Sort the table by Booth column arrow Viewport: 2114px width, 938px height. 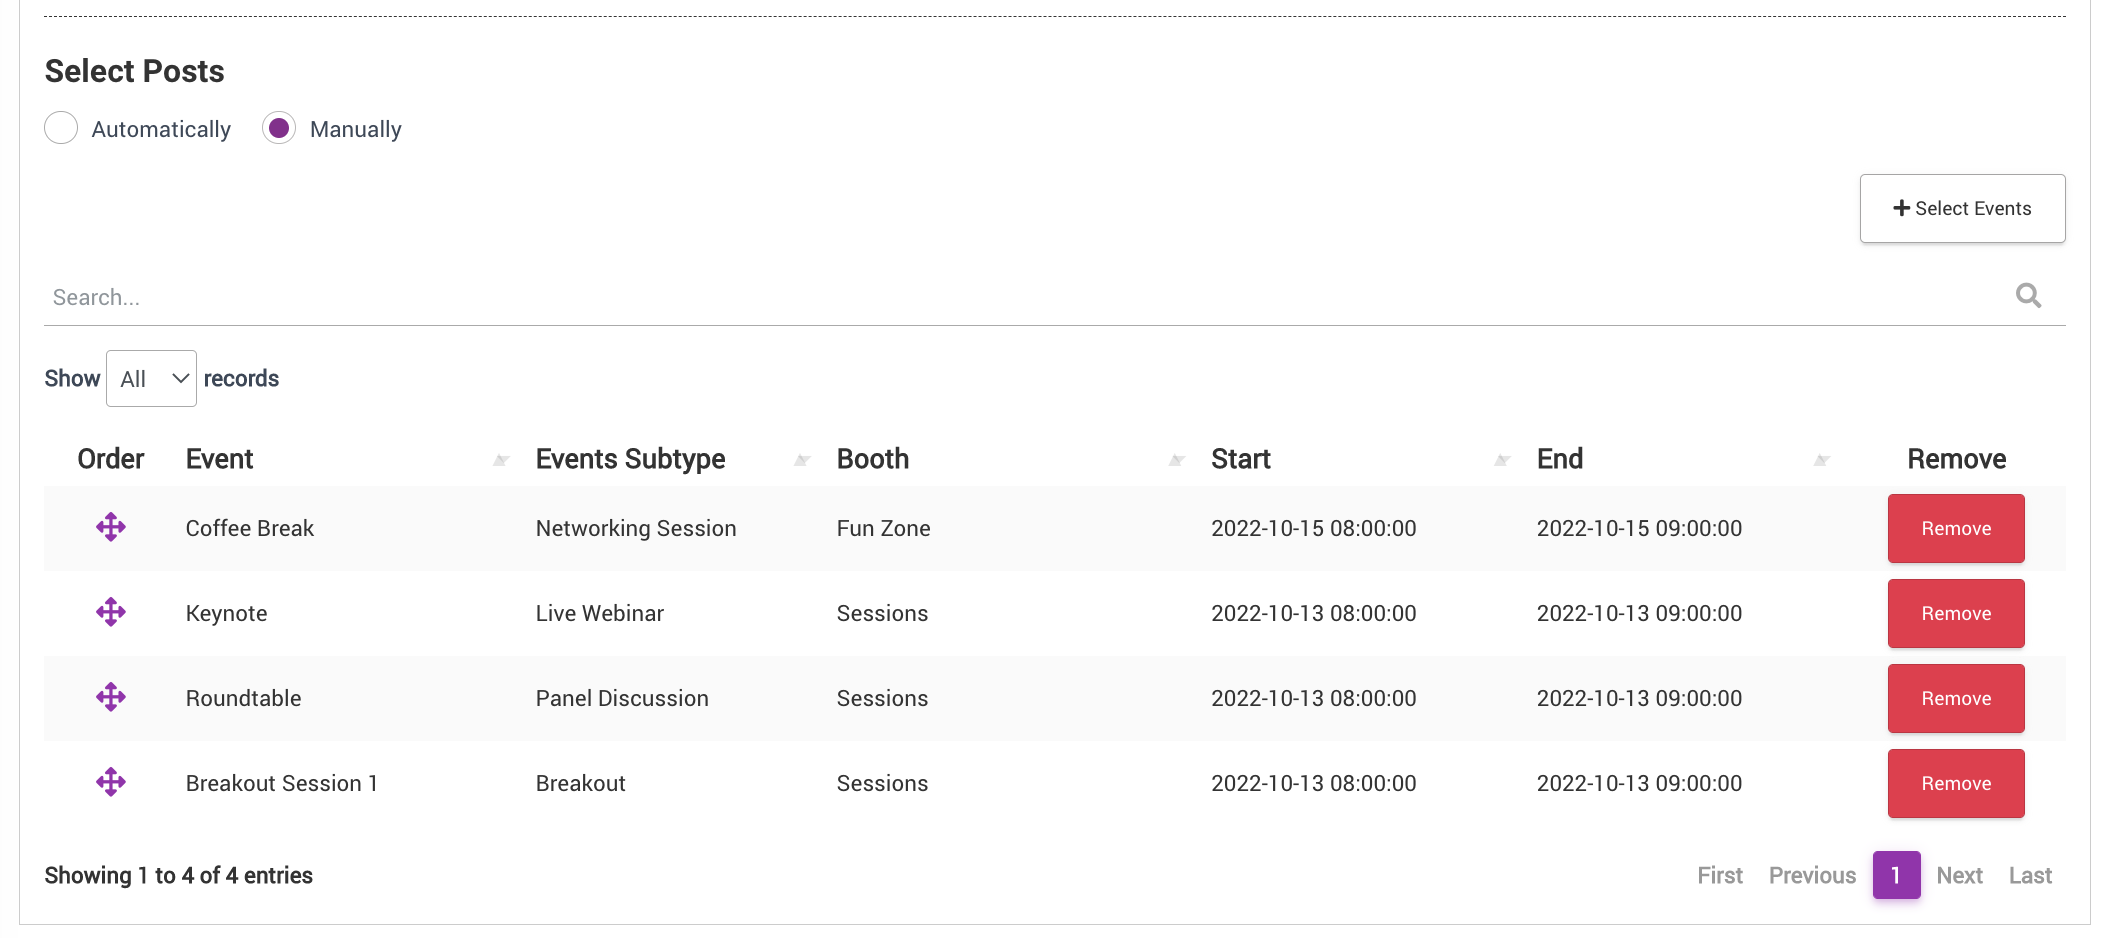[x=1176, y=460]
